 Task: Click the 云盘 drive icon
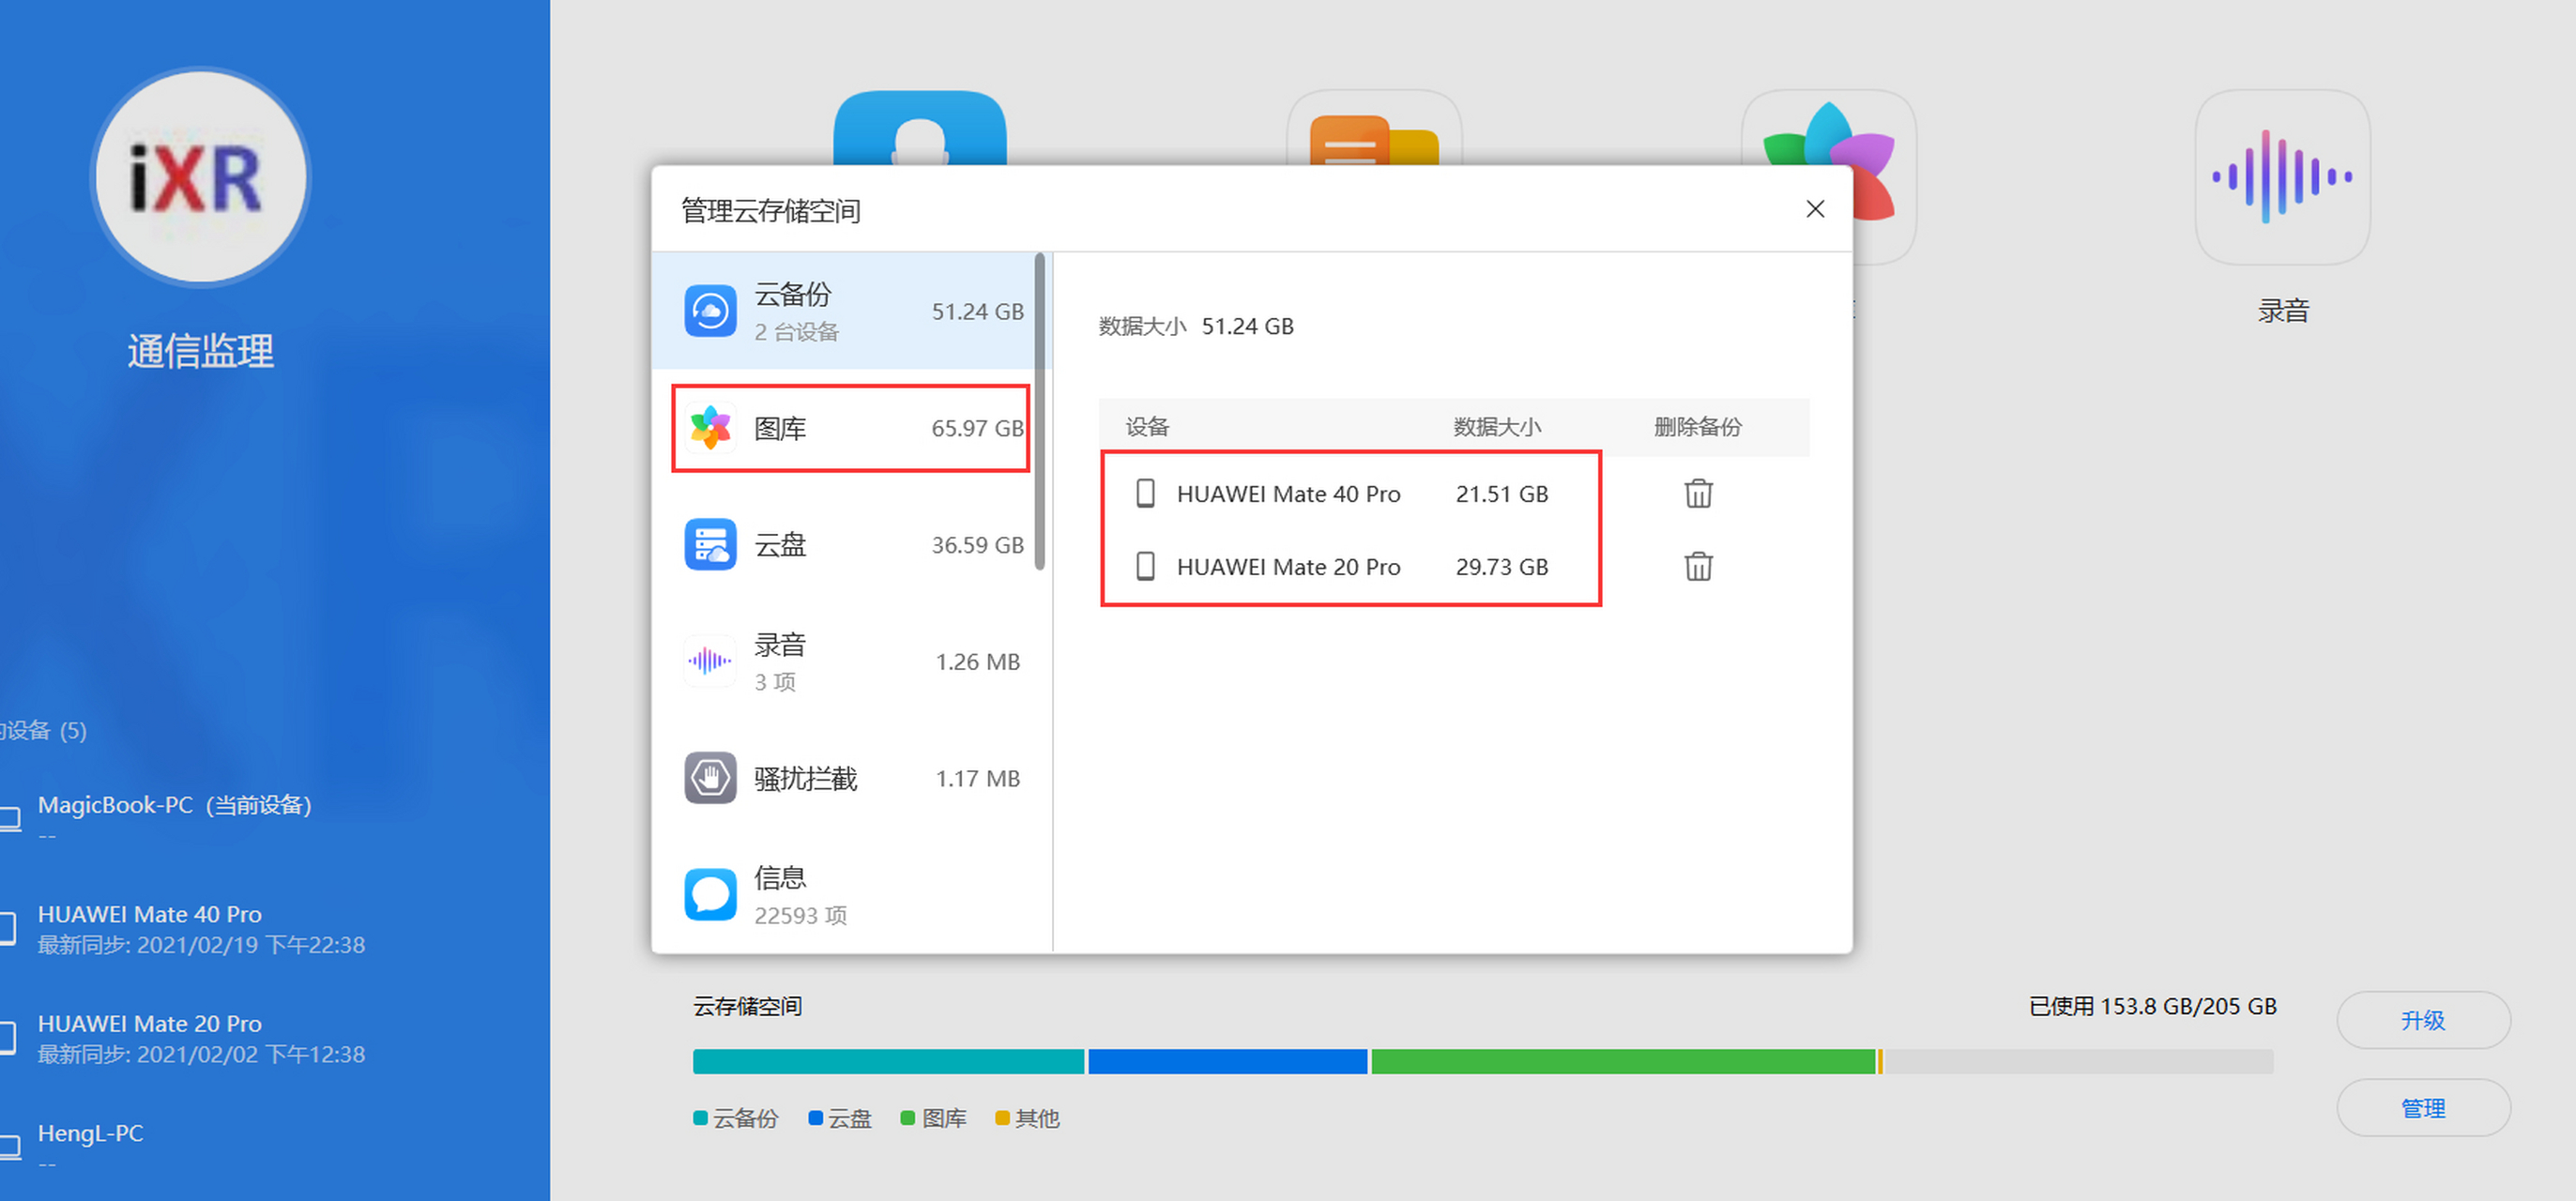[x=710, y=545]
